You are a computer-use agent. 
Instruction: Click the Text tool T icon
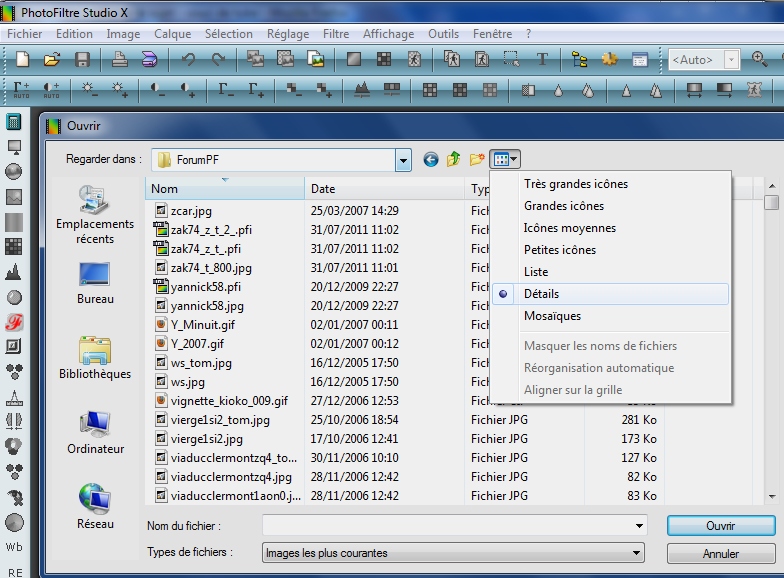coord(542,60)
